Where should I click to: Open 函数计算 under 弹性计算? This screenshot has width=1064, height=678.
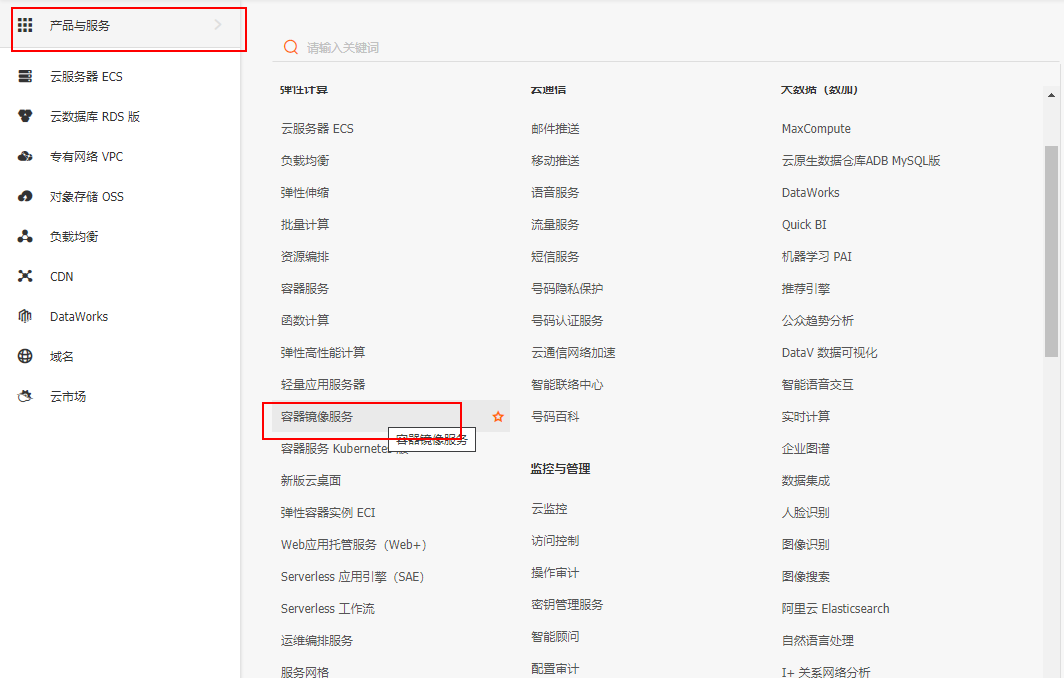click(x=305, y=320)
